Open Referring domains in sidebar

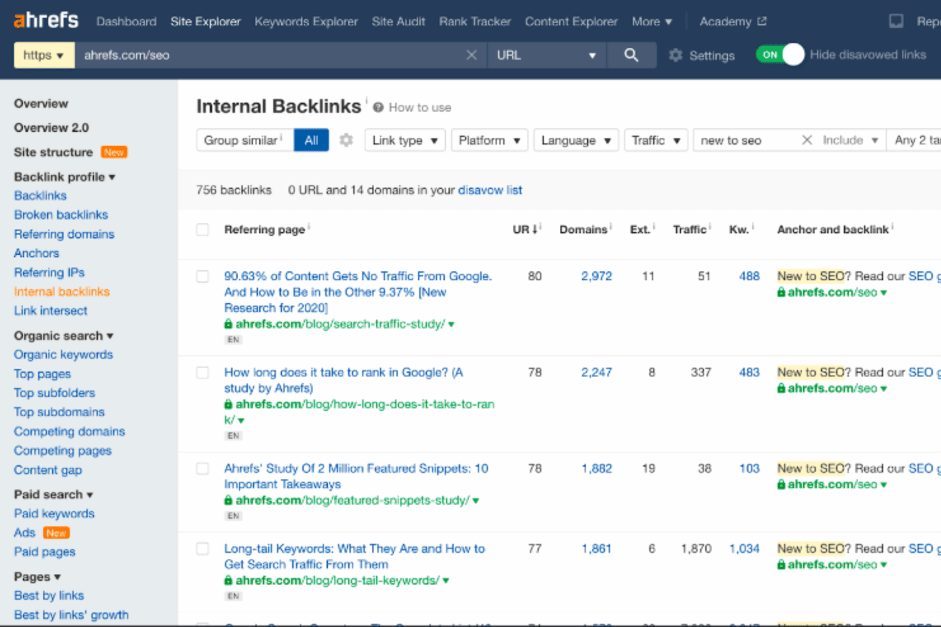click(64, 234)
